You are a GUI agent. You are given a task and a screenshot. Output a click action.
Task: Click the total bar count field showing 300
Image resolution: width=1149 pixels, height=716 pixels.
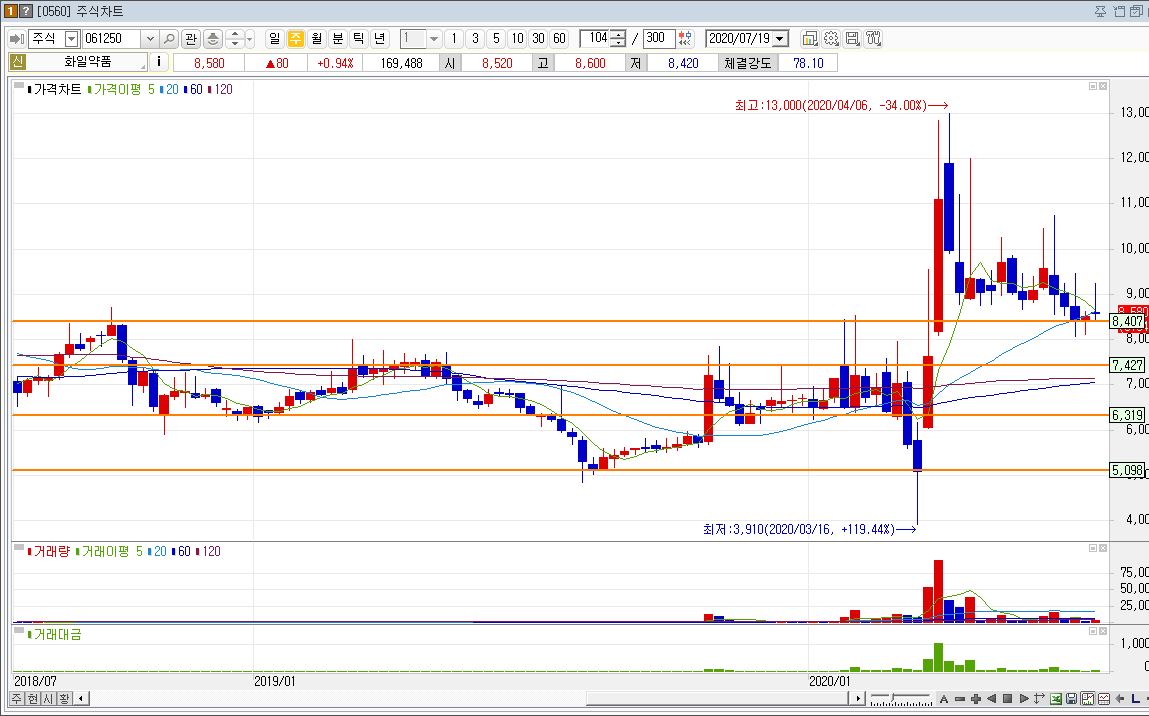pyautogui.click(x=659, y=38)
